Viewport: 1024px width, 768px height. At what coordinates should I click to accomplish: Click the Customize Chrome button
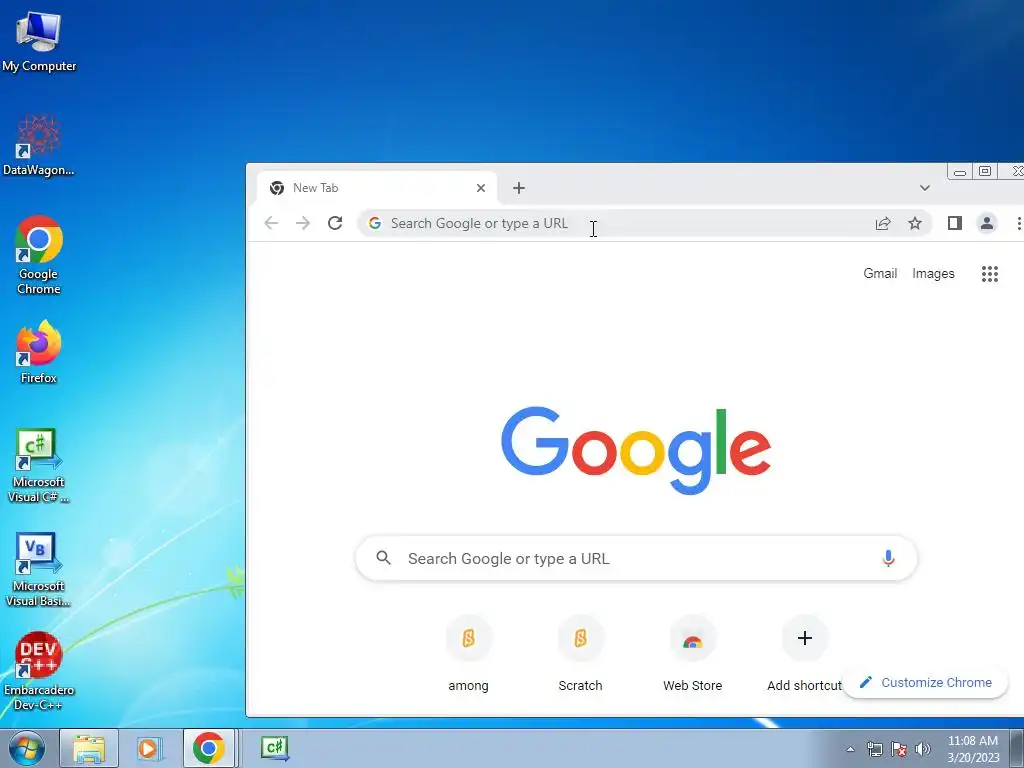[x=926, y=682]
